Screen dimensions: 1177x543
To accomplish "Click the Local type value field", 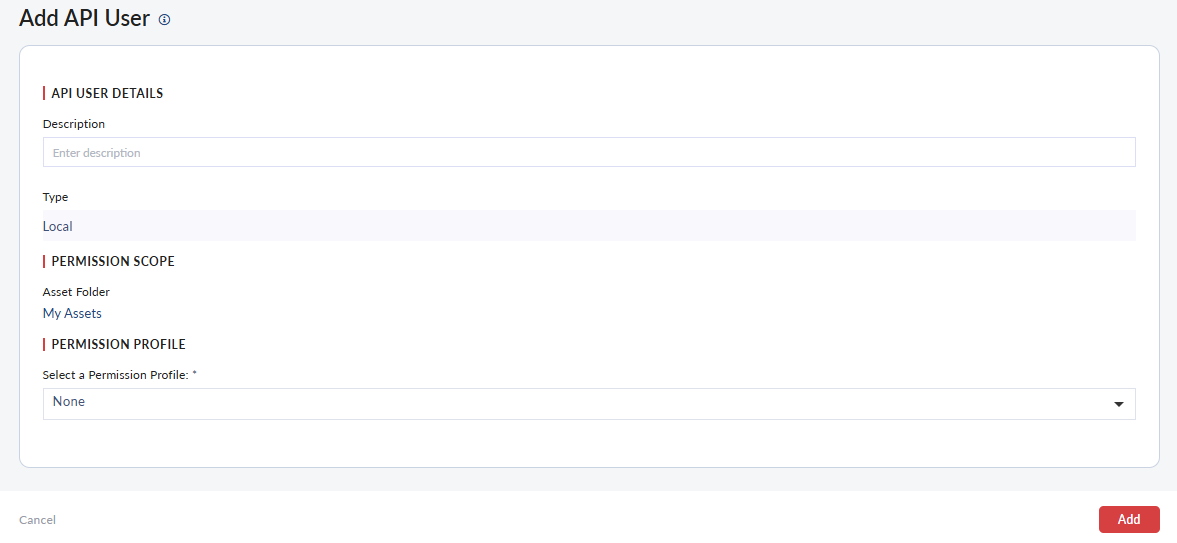I will pos(588,226).
